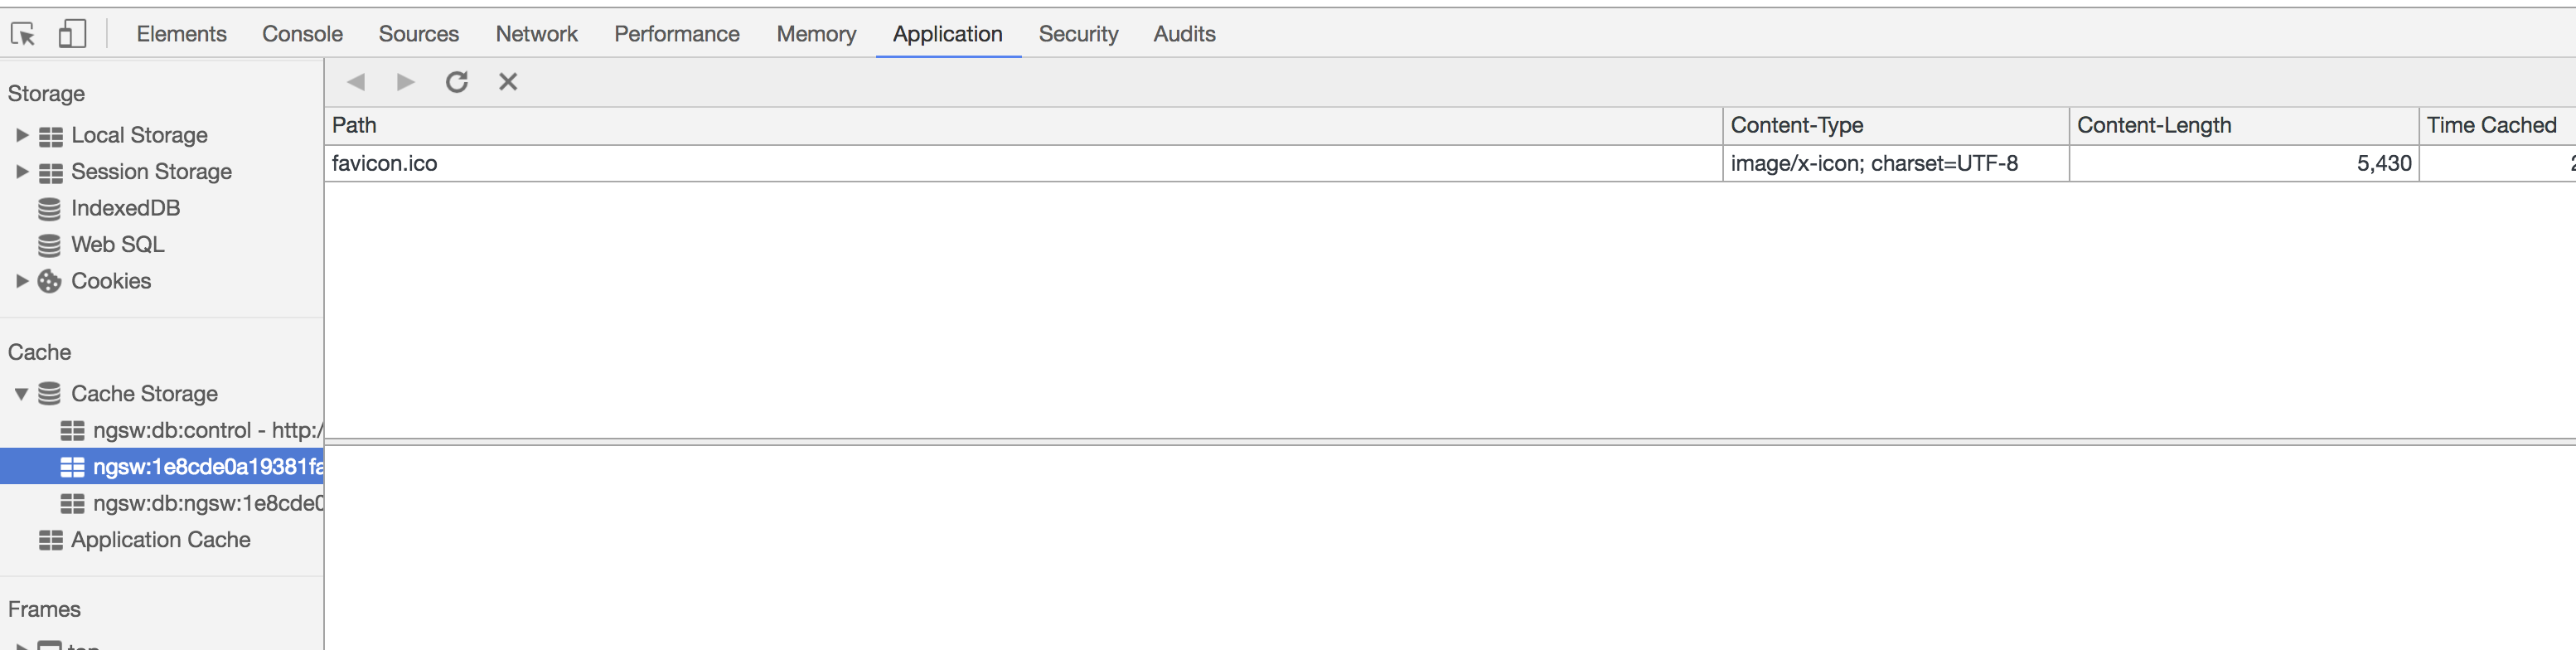The height and width of the screenshot is (650, 2576).
Task: Switch to the Network panel
Action: (536, 33)
